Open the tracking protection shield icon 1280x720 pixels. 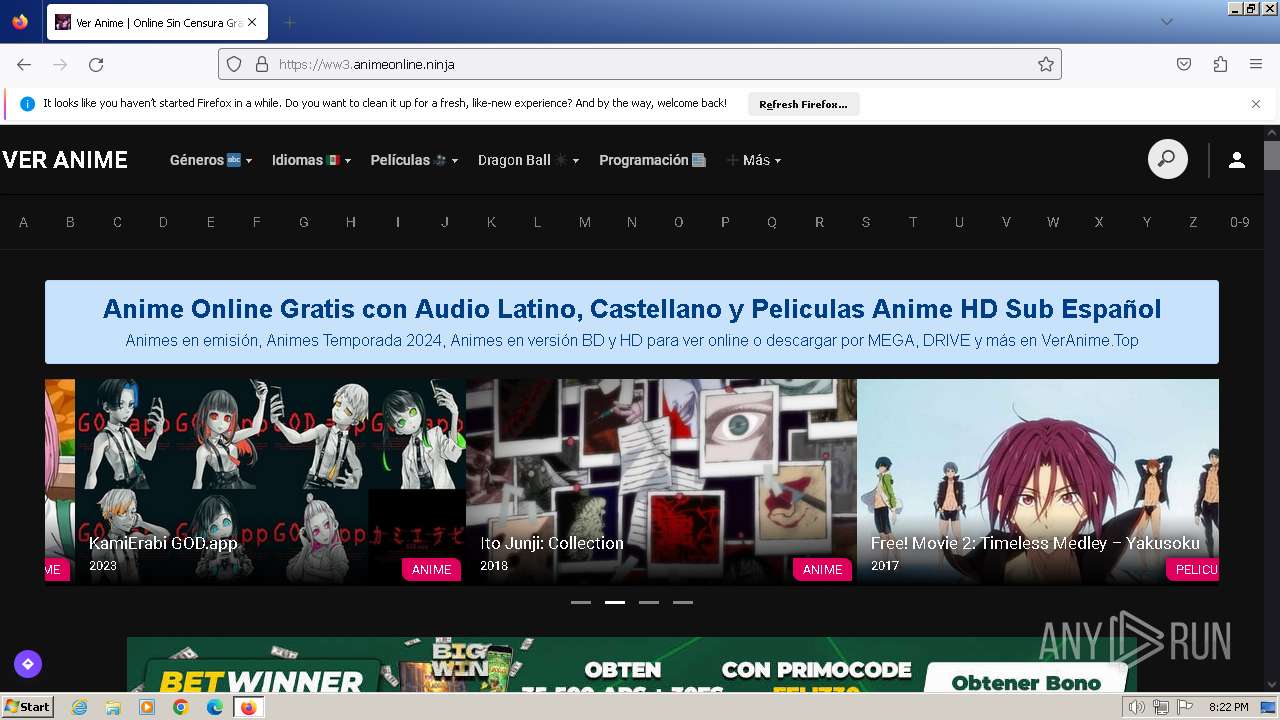click(x=234, y=64)
